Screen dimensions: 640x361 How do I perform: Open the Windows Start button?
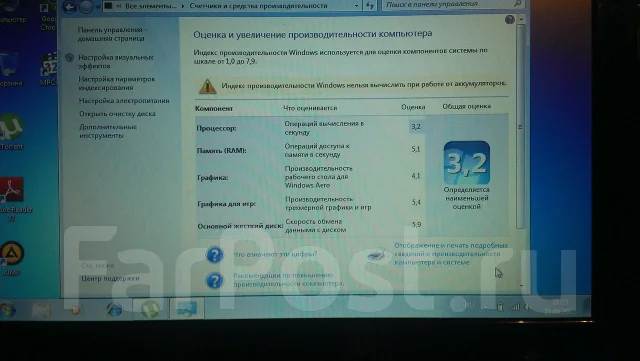pyautogui.click(x=8, y=310)
